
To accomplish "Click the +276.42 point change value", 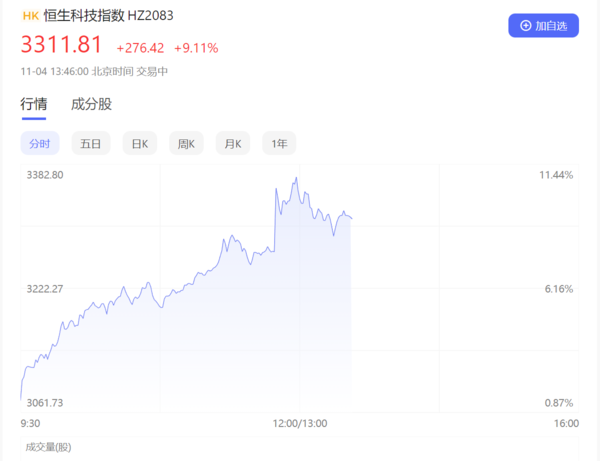I will coord(140,47).
